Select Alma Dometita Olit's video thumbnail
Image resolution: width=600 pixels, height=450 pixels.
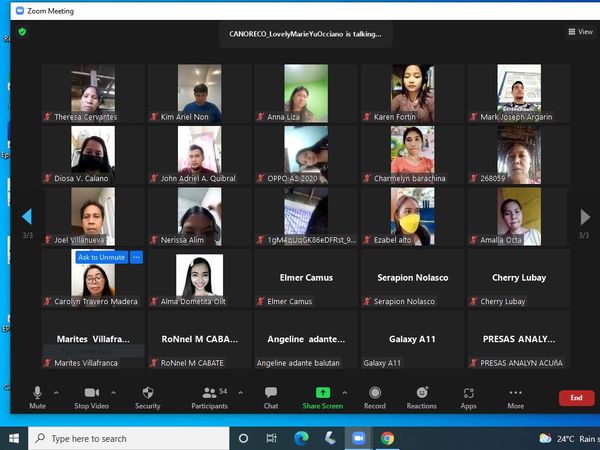pos(199,275)
